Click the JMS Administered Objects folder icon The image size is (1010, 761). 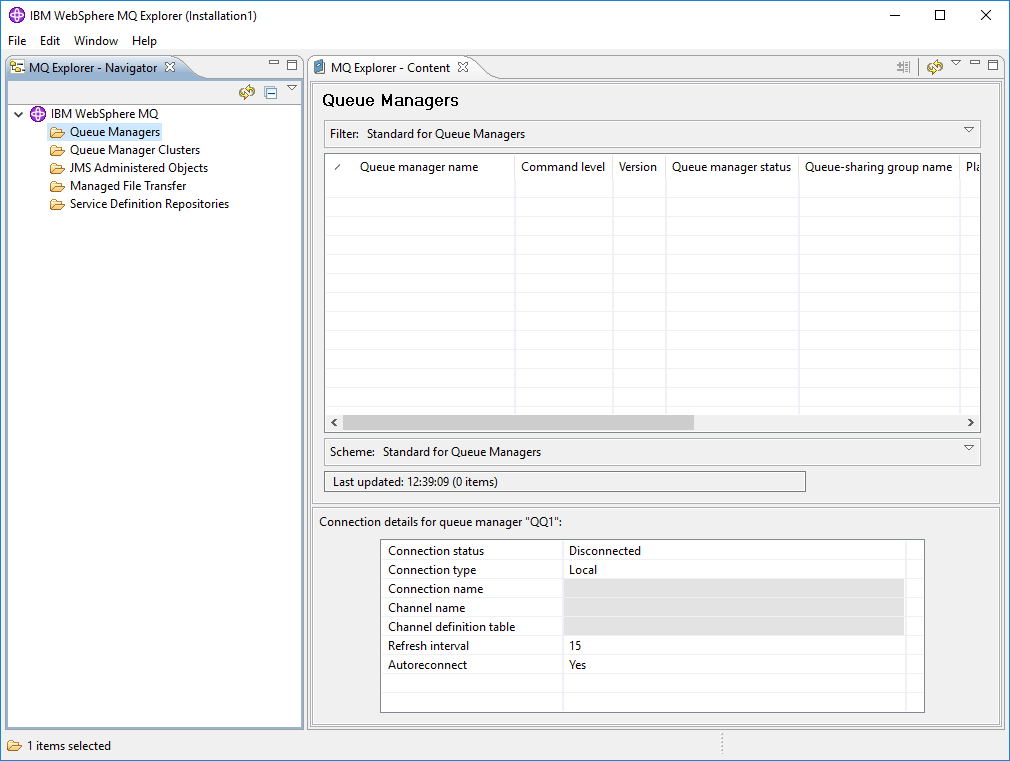(57, 169)
